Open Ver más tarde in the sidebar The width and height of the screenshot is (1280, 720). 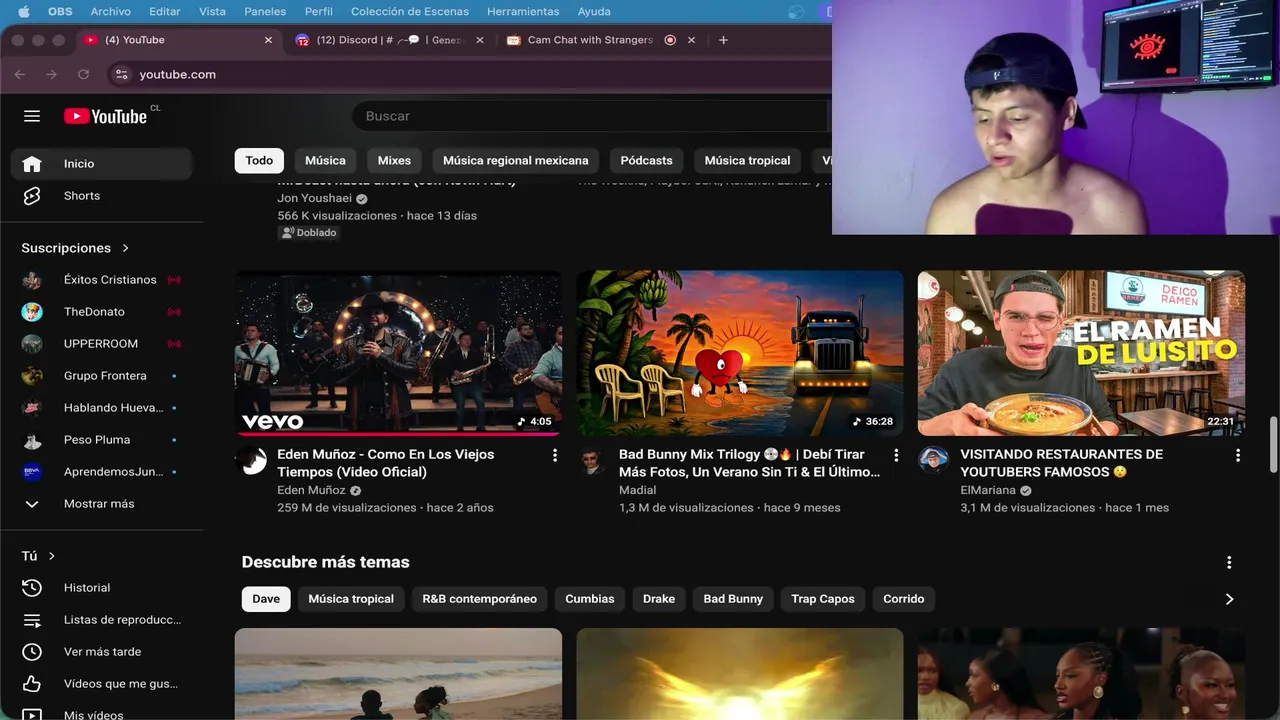click(x=101, y=652)
